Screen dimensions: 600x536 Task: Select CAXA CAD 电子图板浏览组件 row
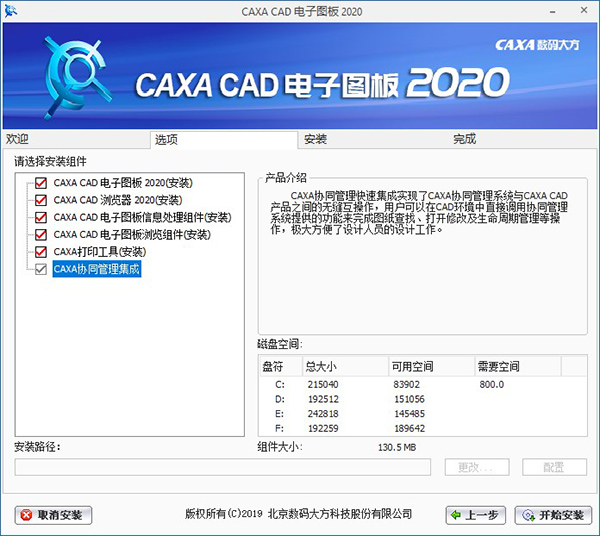point(132,235)
